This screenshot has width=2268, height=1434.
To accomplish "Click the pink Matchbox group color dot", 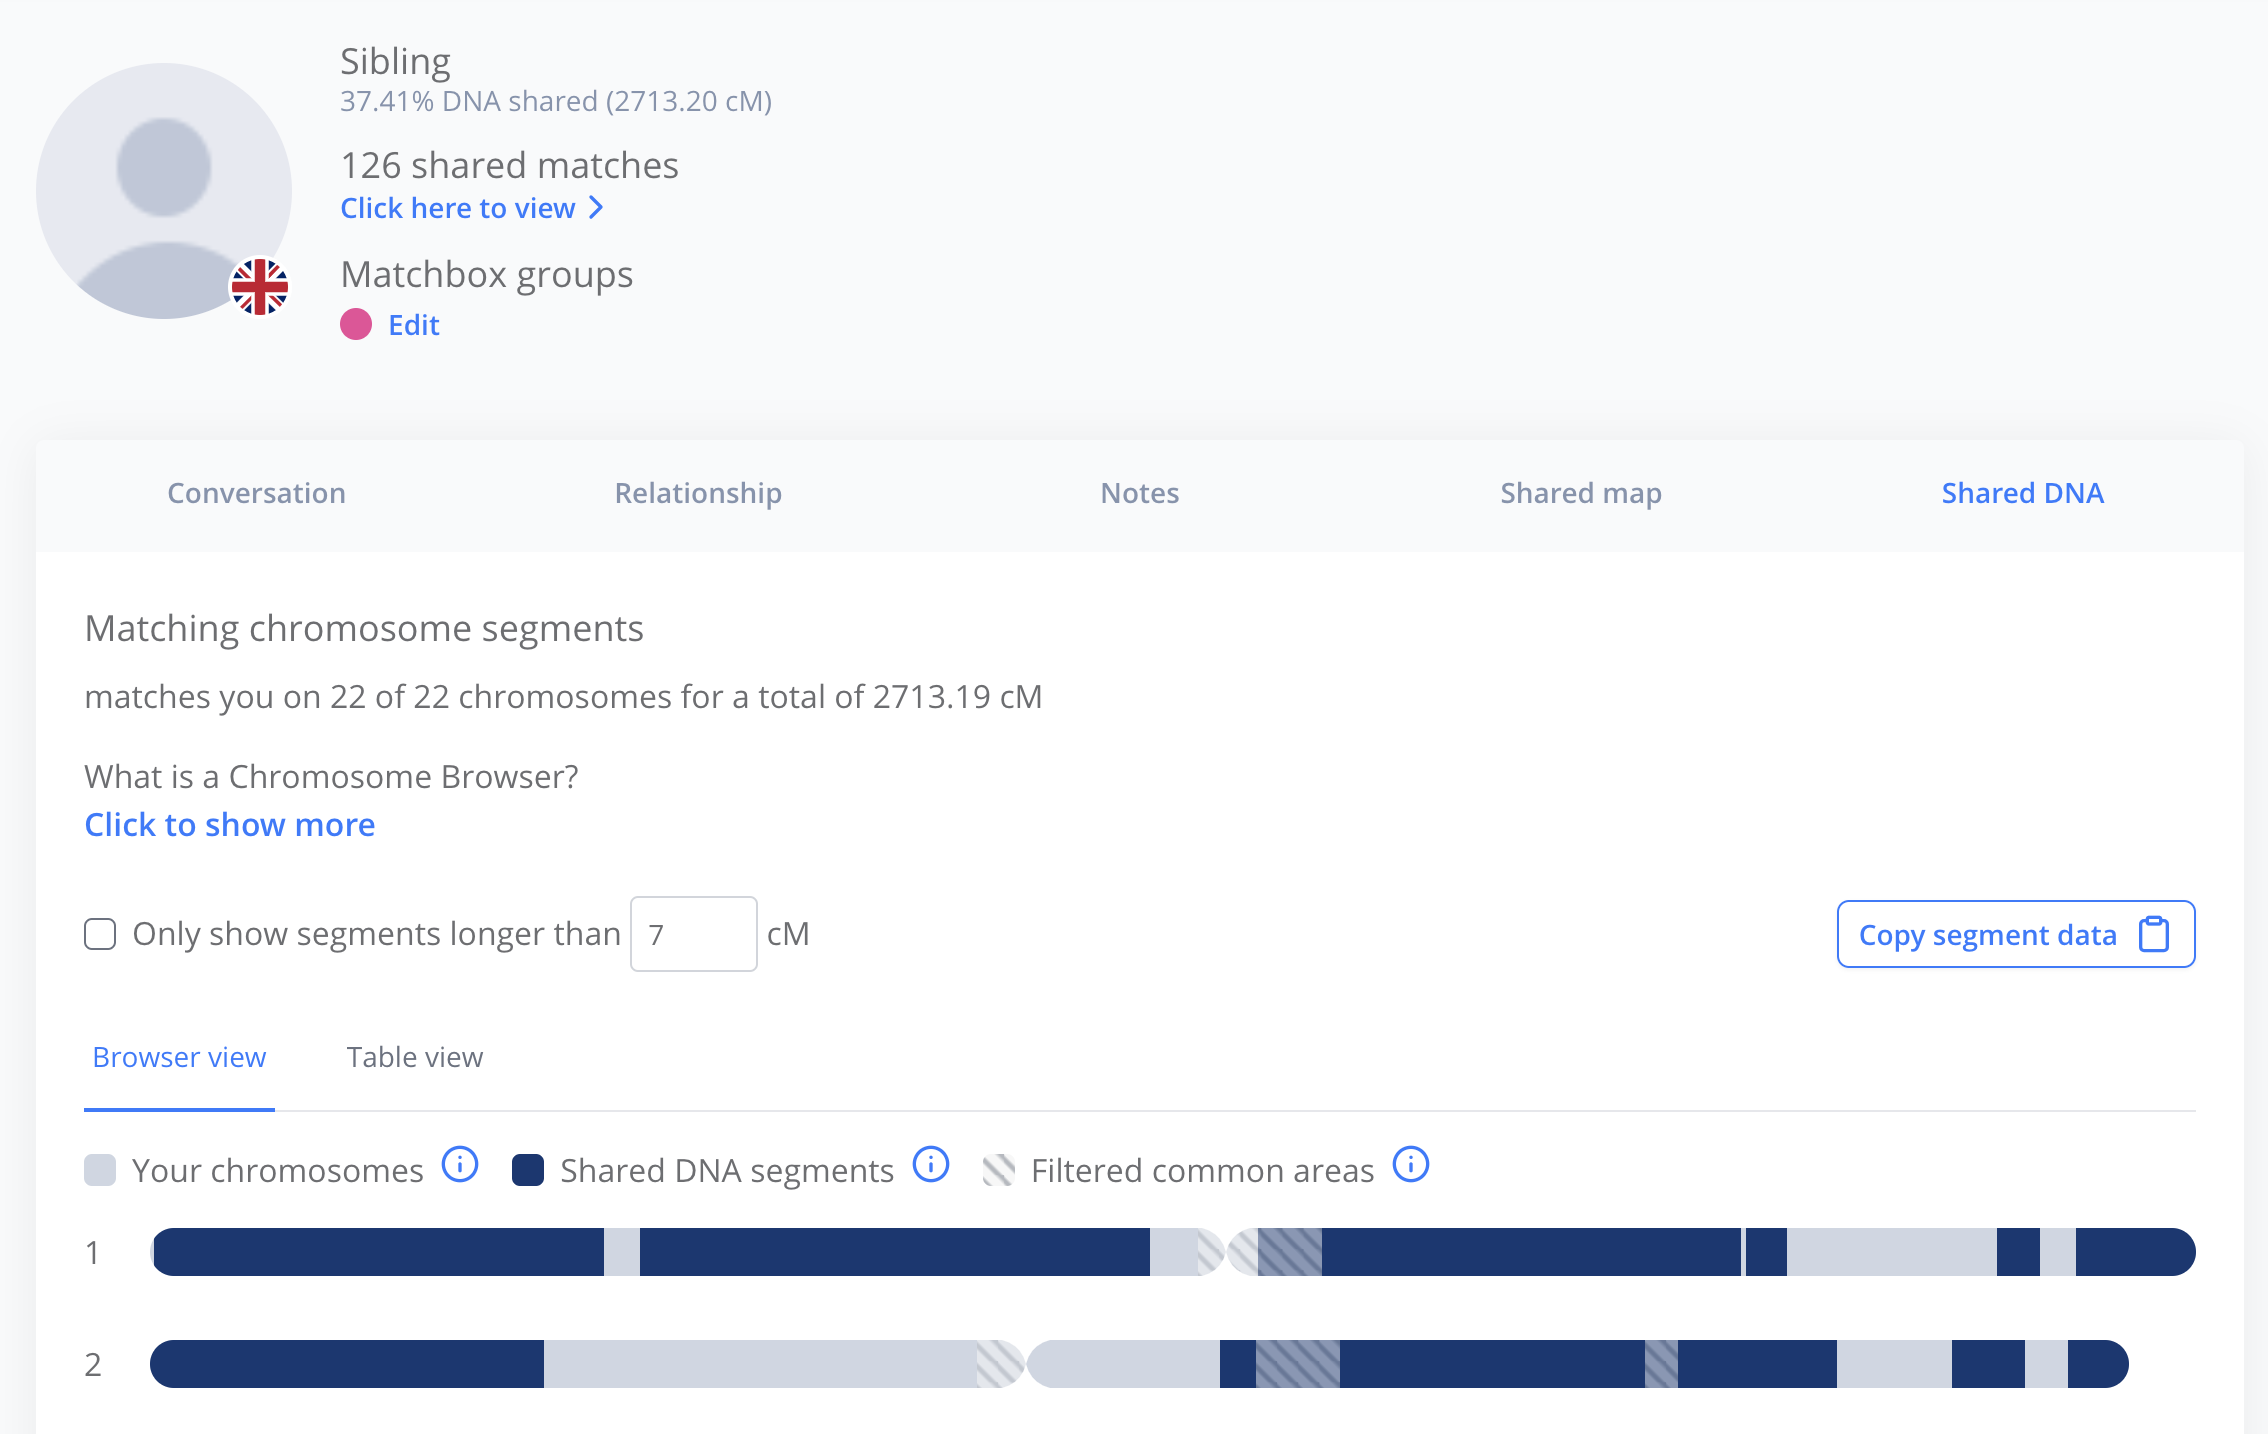I will click(x=356, y=325).
